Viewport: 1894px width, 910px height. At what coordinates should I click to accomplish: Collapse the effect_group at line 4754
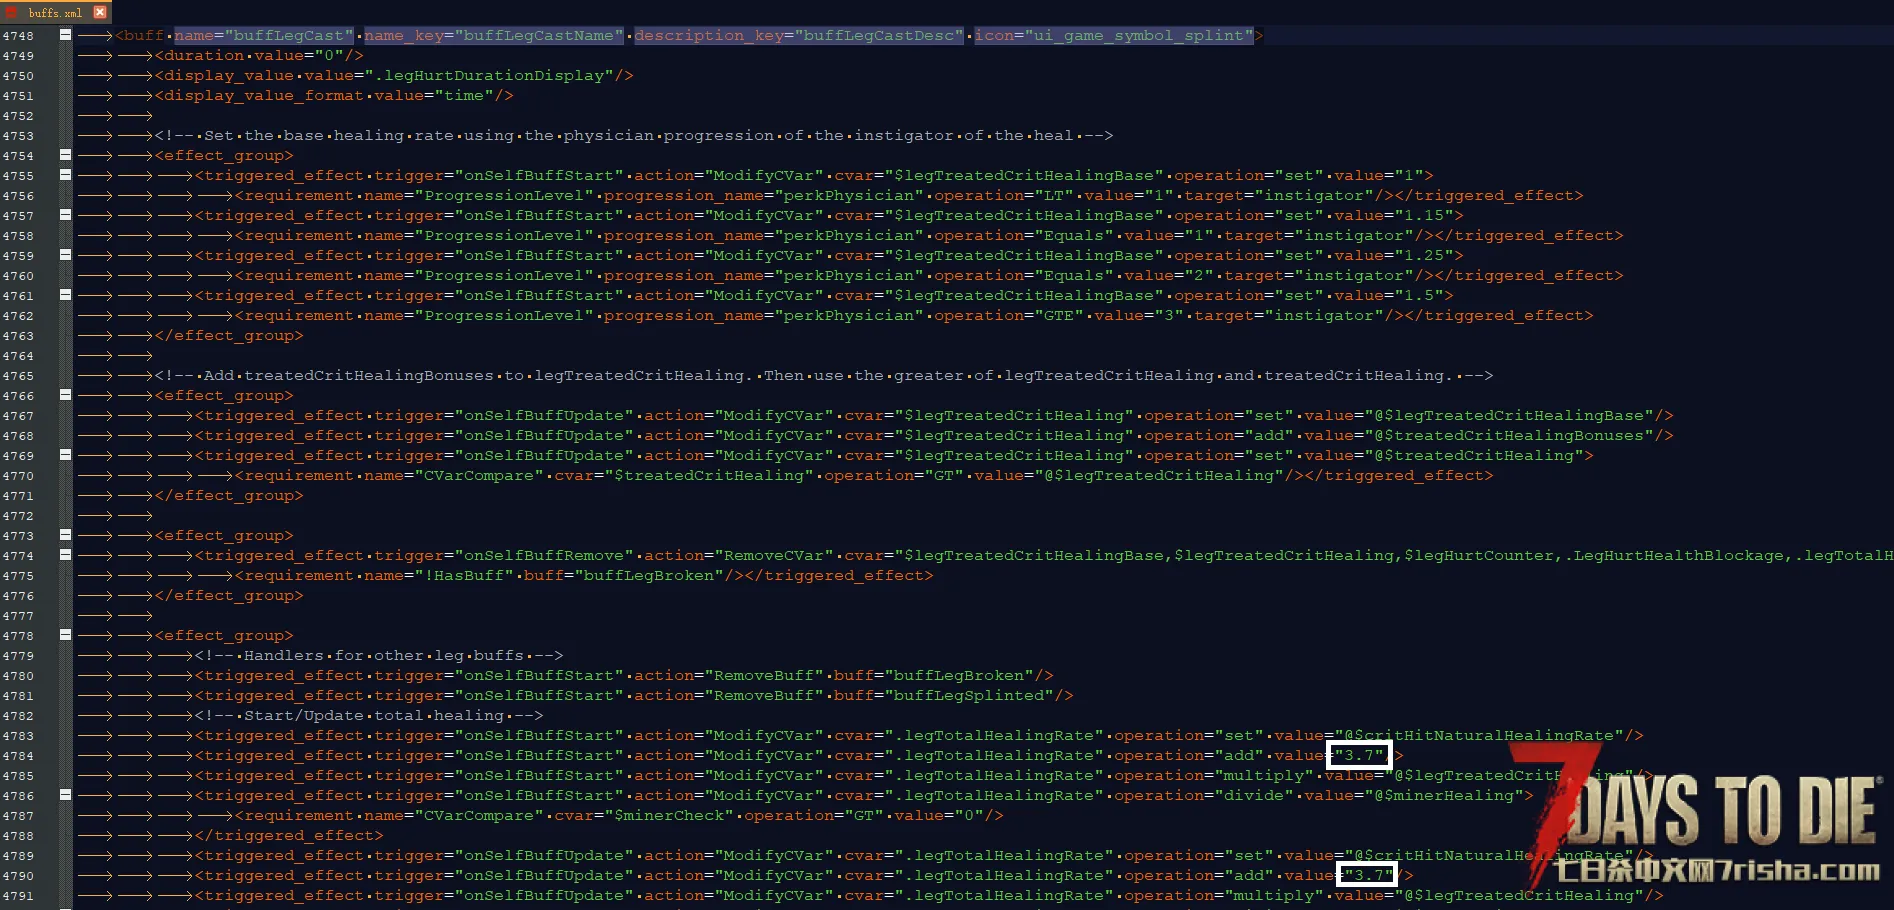[x=65, y=155]
